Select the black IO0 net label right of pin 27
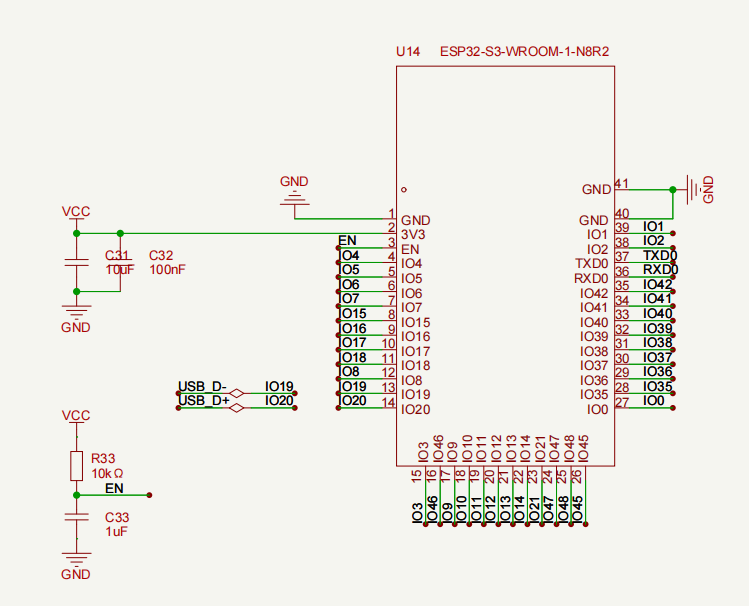This screenshot has height=606, width=749. coord(653,401)
